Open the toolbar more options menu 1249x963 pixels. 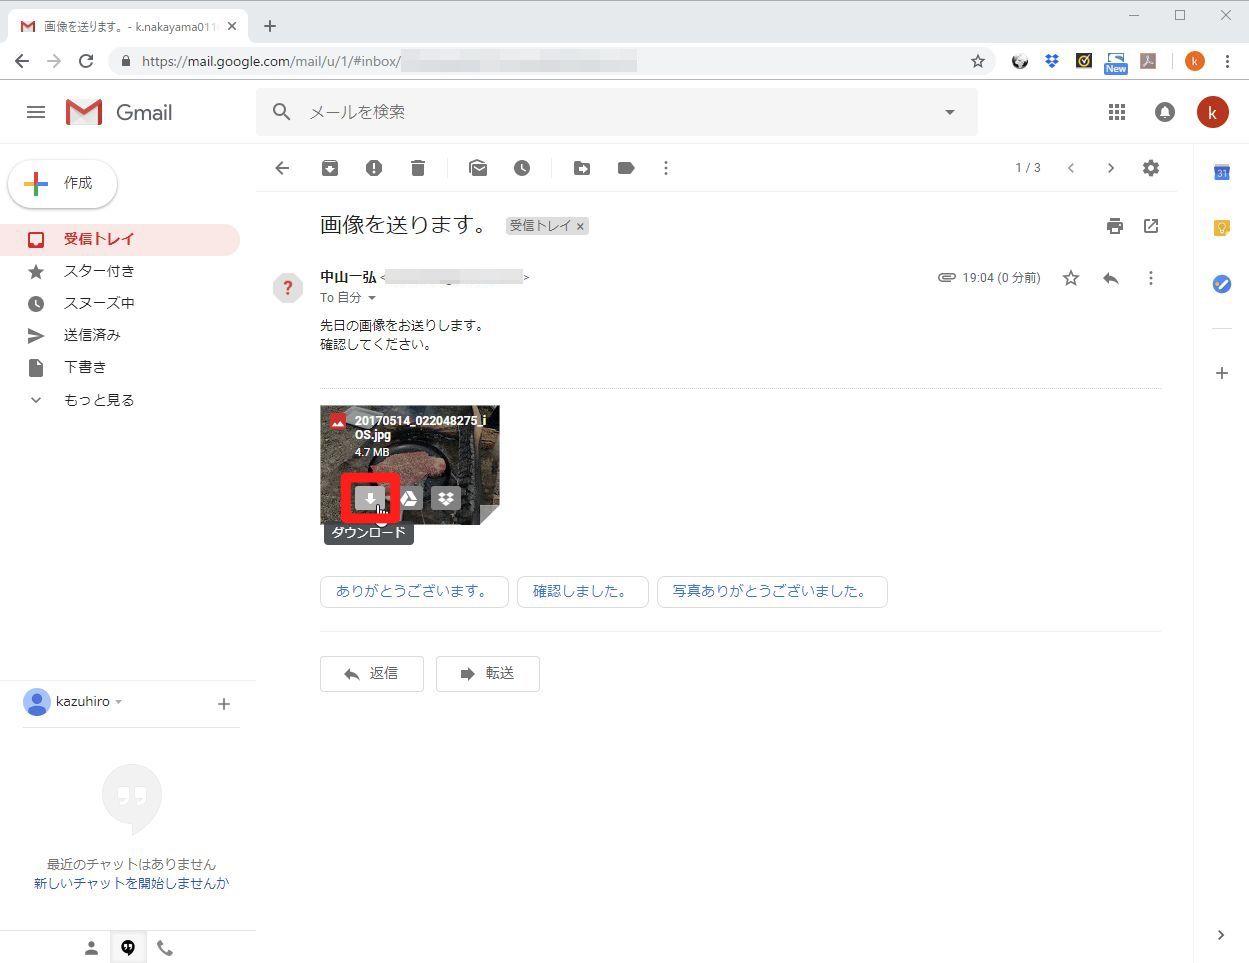tap(666, 168)
